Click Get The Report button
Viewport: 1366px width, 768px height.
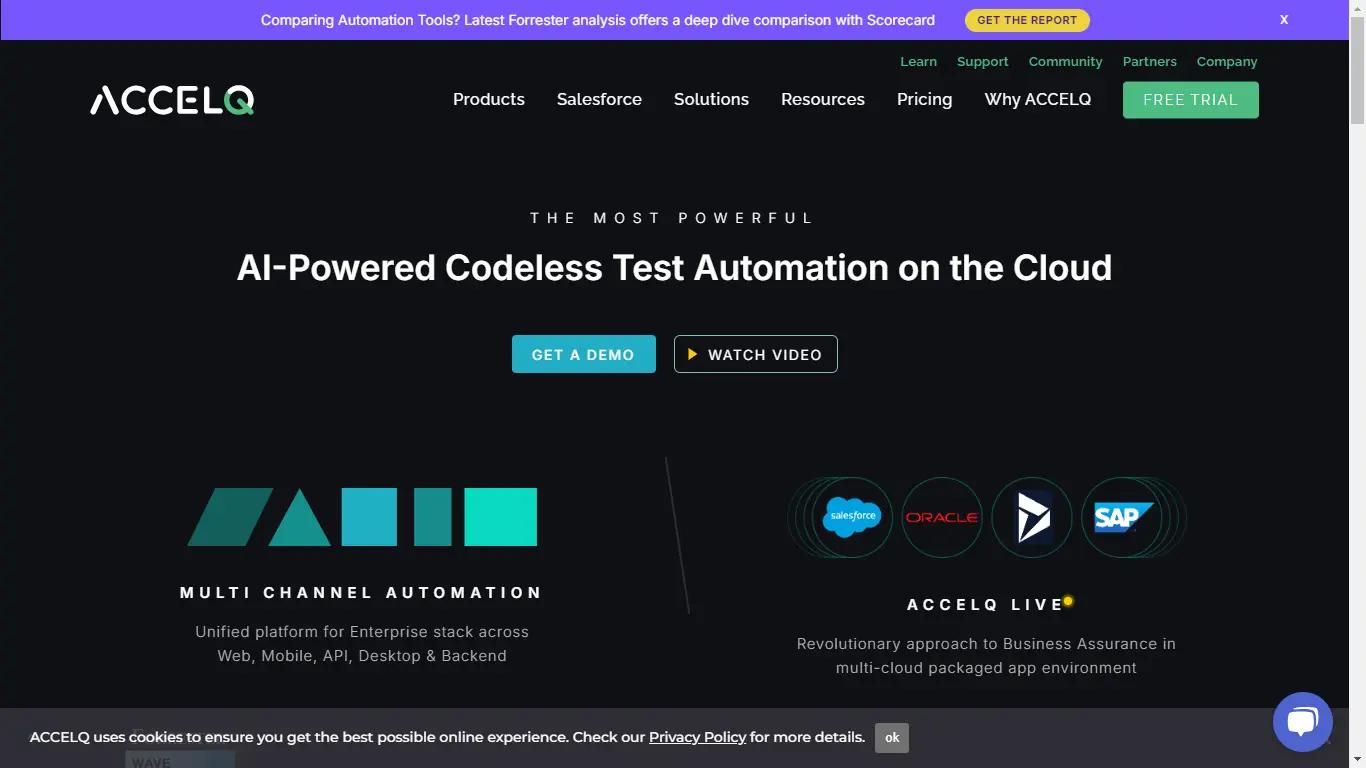click(1027, 20)
